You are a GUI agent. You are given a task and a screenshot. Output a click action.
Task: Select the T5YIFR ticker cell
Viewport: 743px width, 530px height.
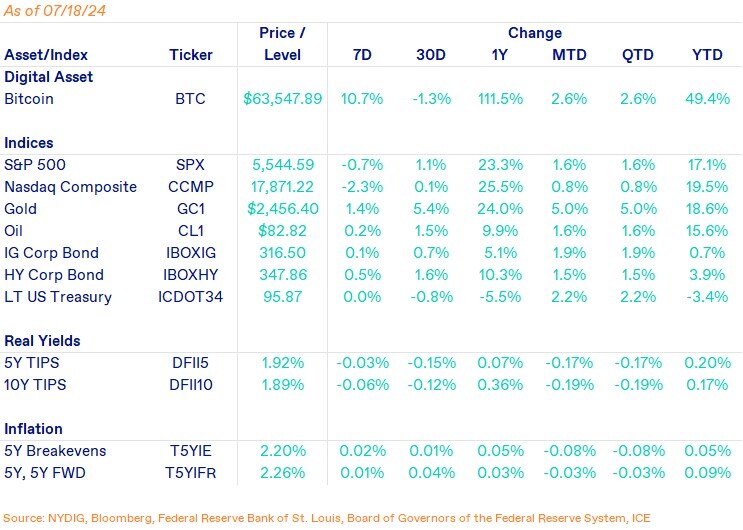pos(190,473)
